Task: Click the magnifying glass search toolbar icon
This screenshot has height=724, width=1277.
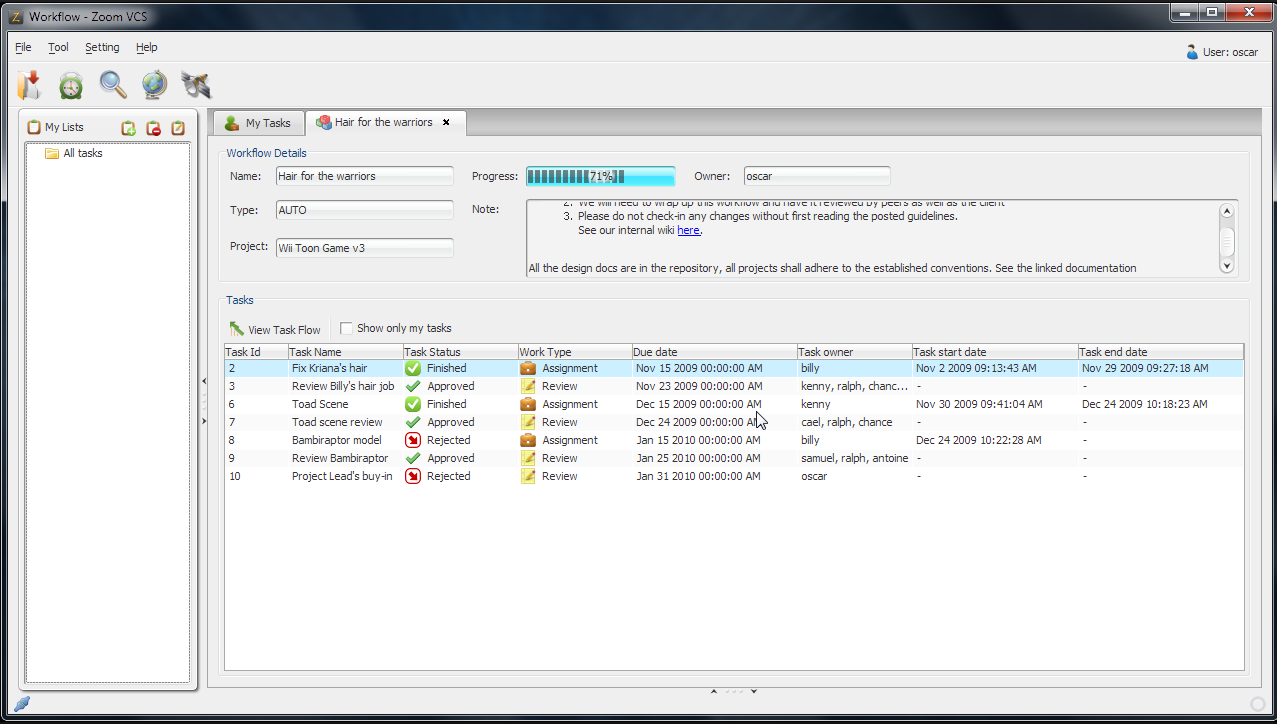Action: click(x=112, y=85)
